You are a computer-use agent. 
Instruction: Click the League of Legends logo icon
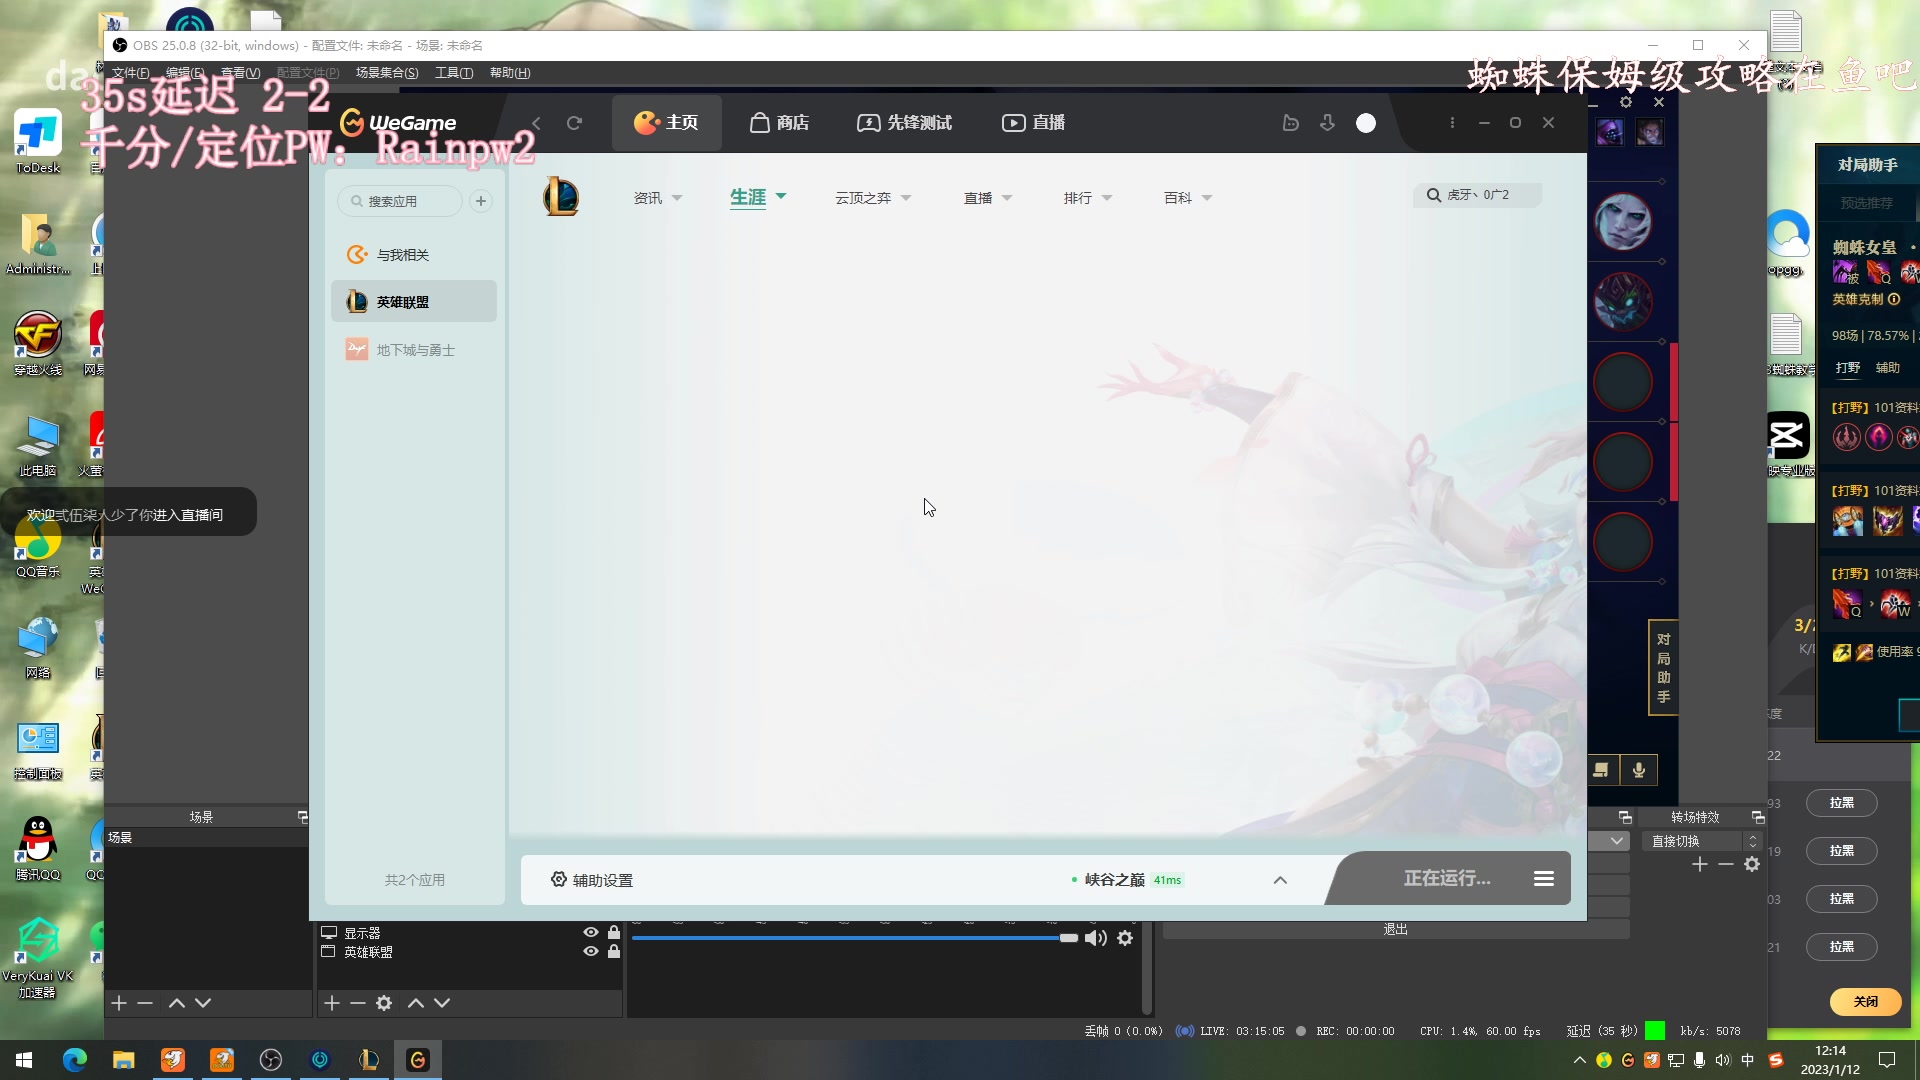click(561, 196)
